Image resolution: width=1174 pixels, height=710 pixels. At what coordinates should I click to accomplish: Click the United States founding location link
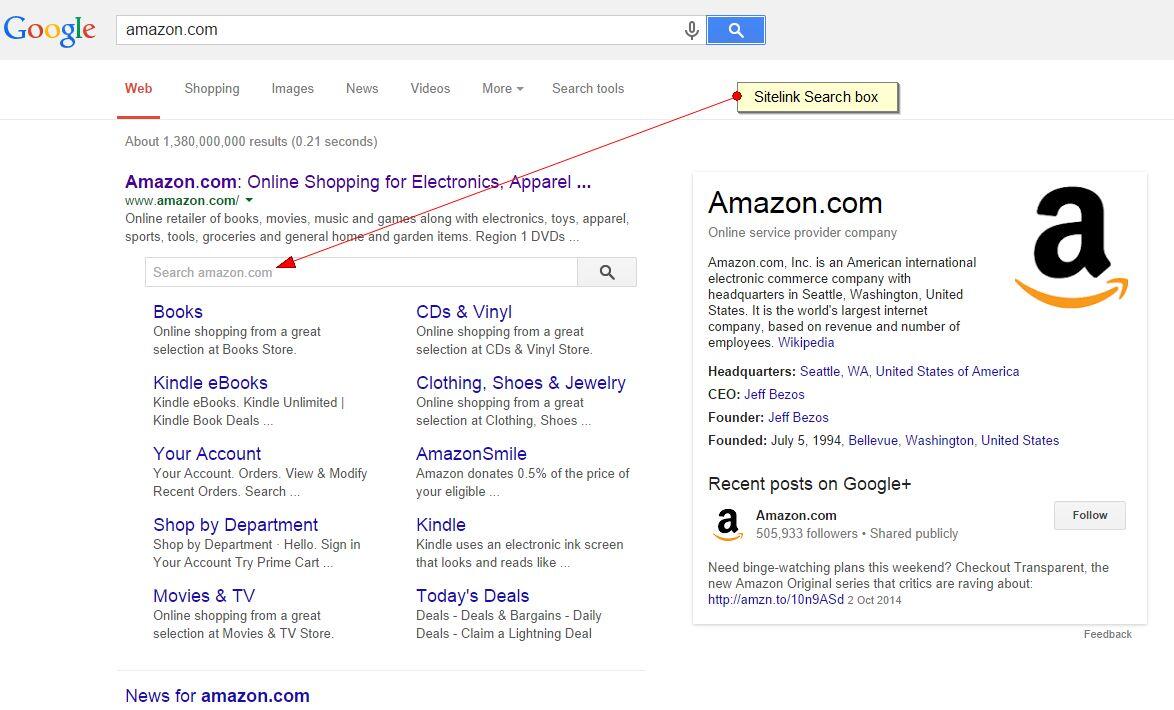click(1020, 441)
